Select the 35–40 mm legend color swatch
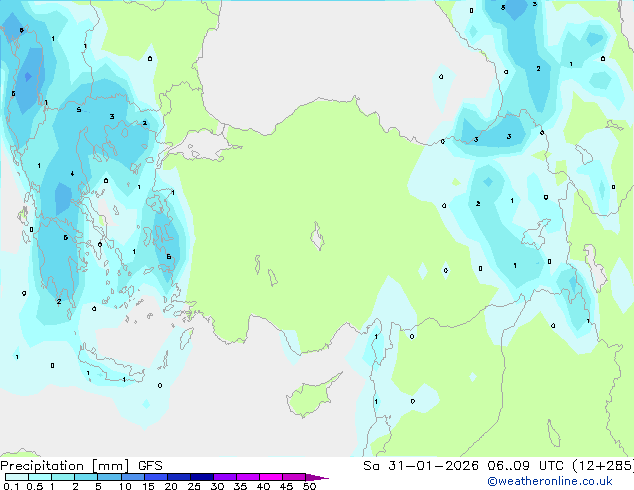634x490 pixels. pyautogui.click(x=248, y=477)
